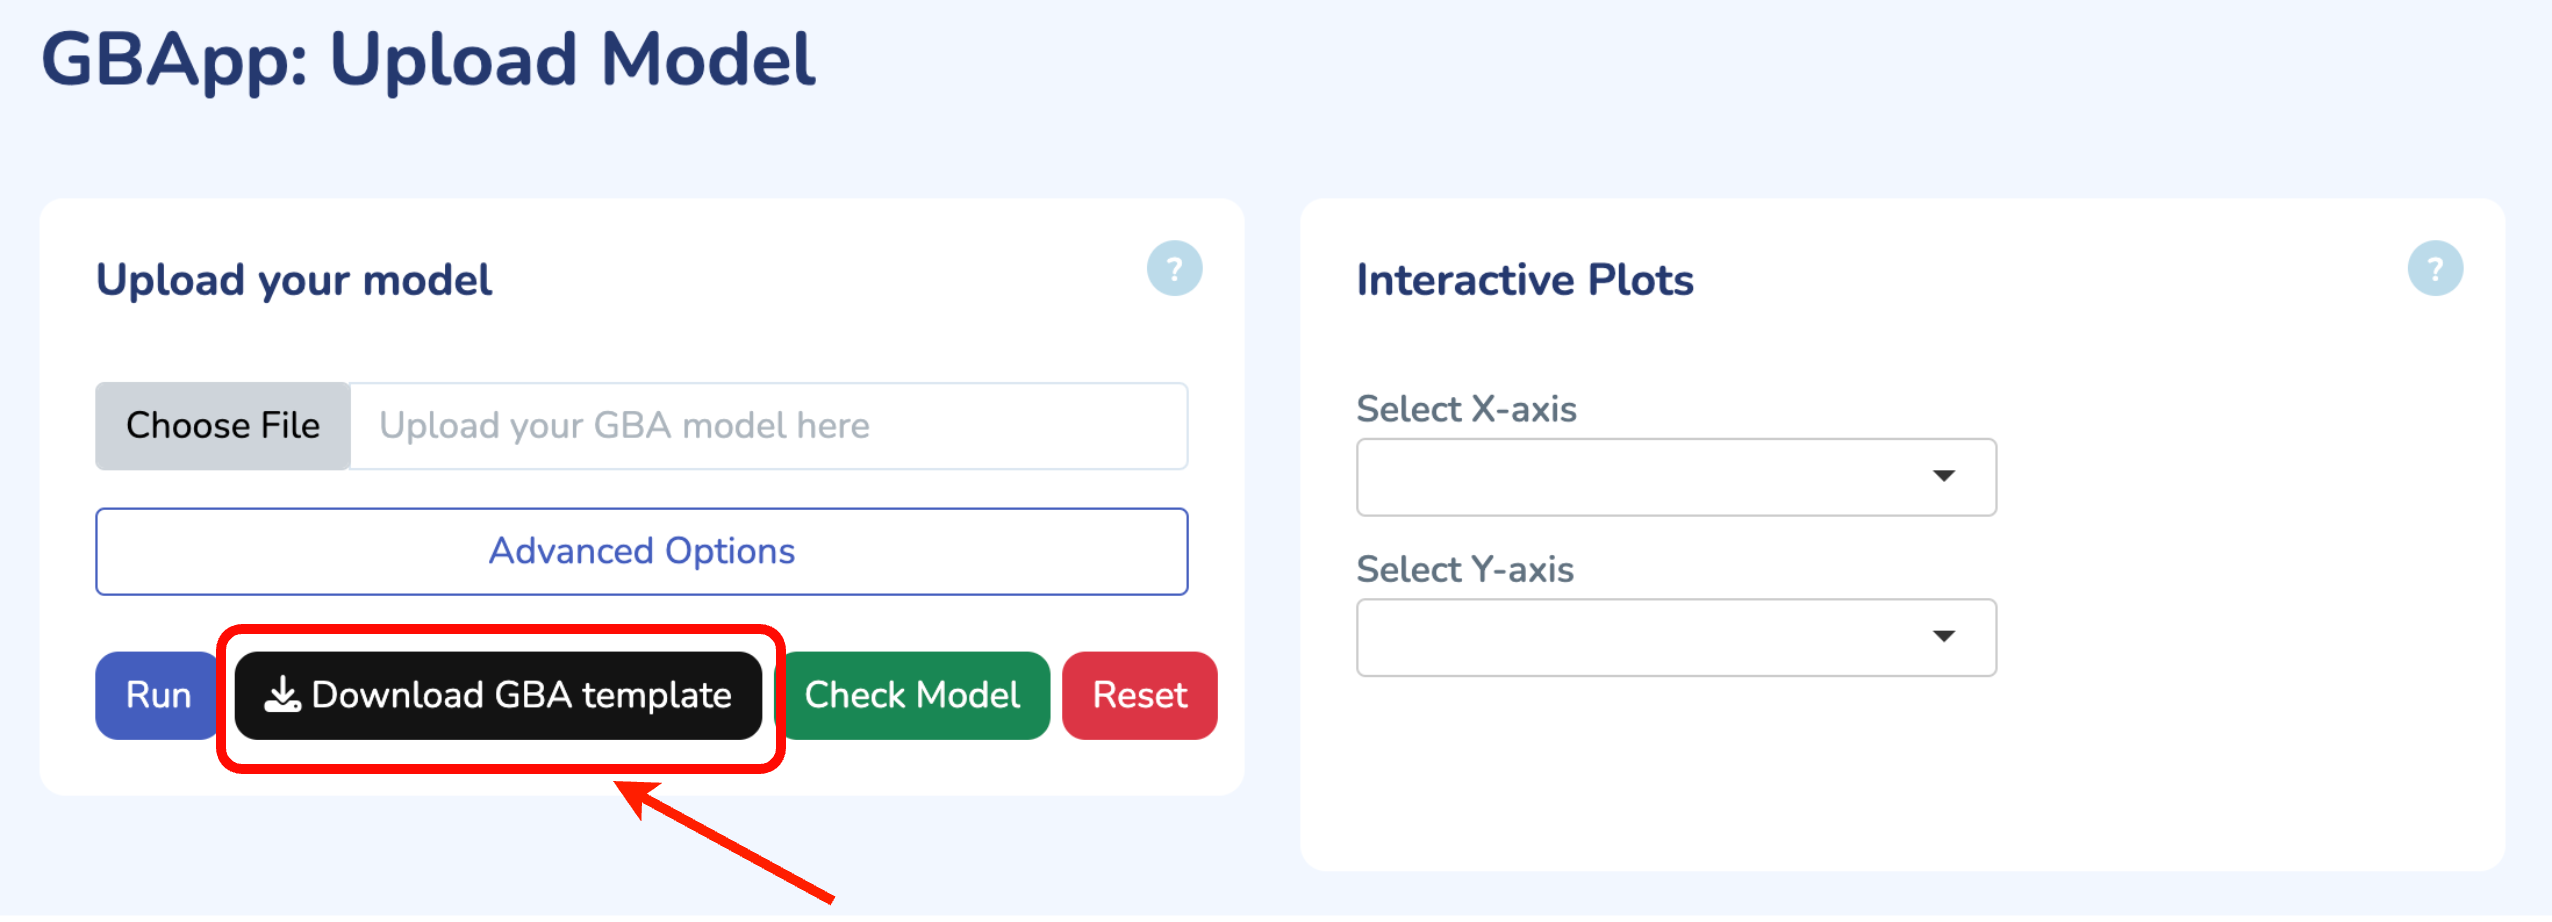Click the Interactive Plots panel header

point(1525,280)
